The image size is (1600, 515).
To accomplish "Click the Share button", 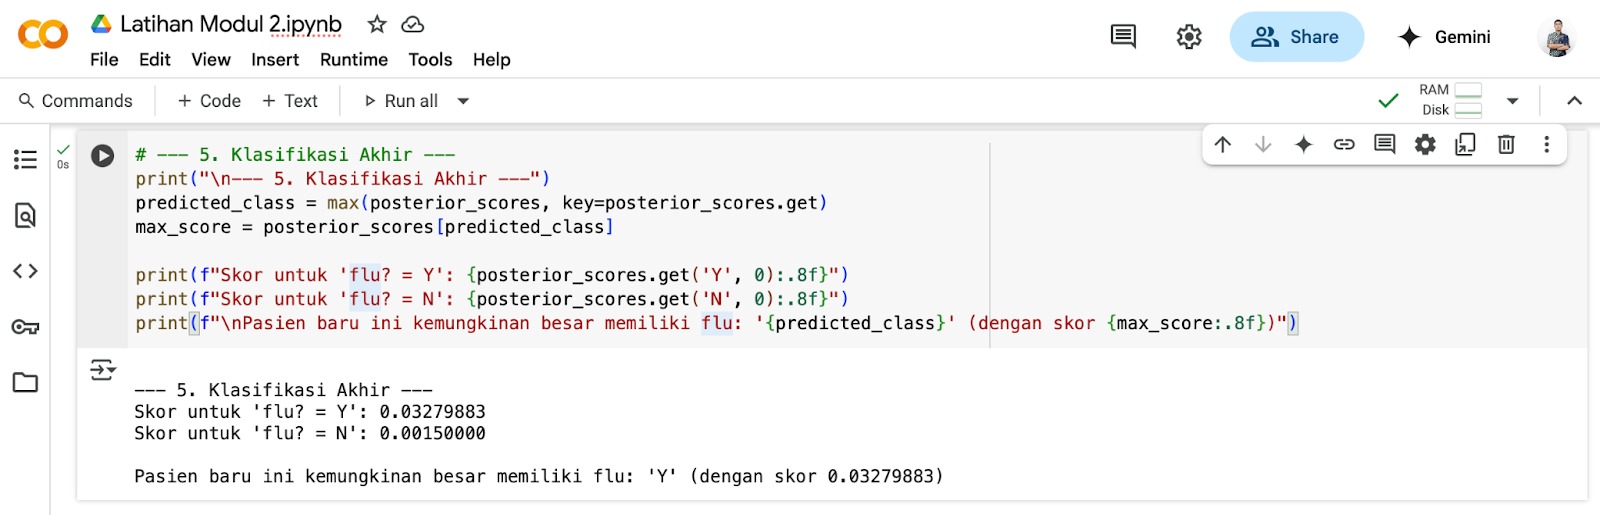I will click(1296, 37).
